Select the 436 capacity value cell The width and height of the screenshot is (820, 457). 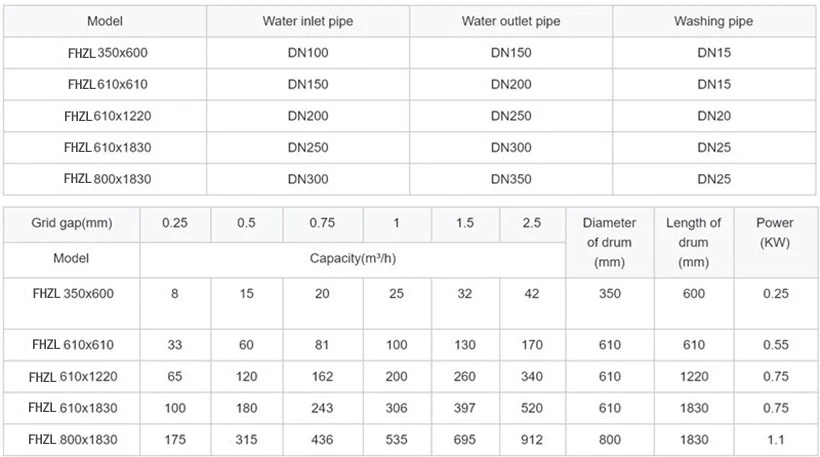pyautogui.click(x=322, y=439)
